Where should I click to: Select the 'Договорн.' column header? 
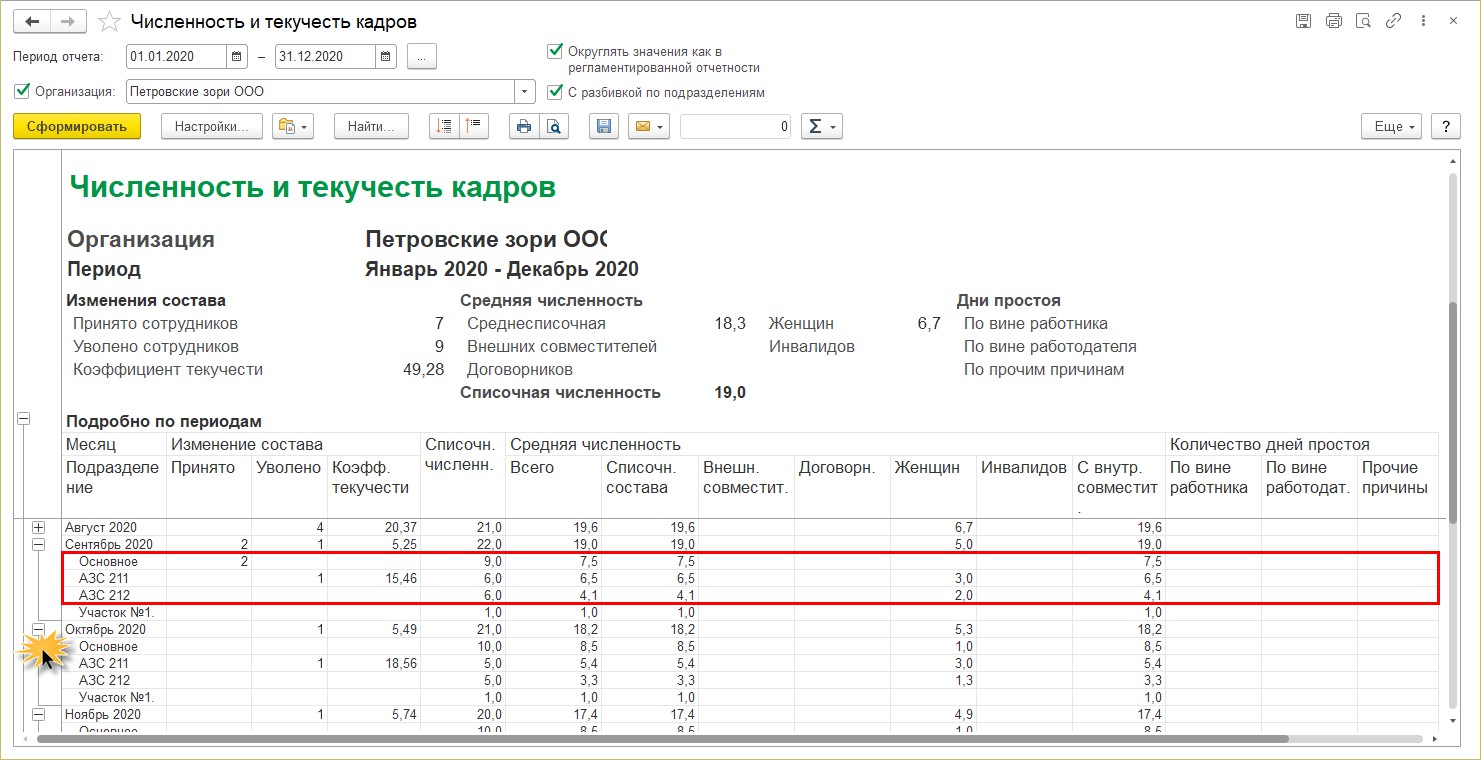(x=842, y=485)
